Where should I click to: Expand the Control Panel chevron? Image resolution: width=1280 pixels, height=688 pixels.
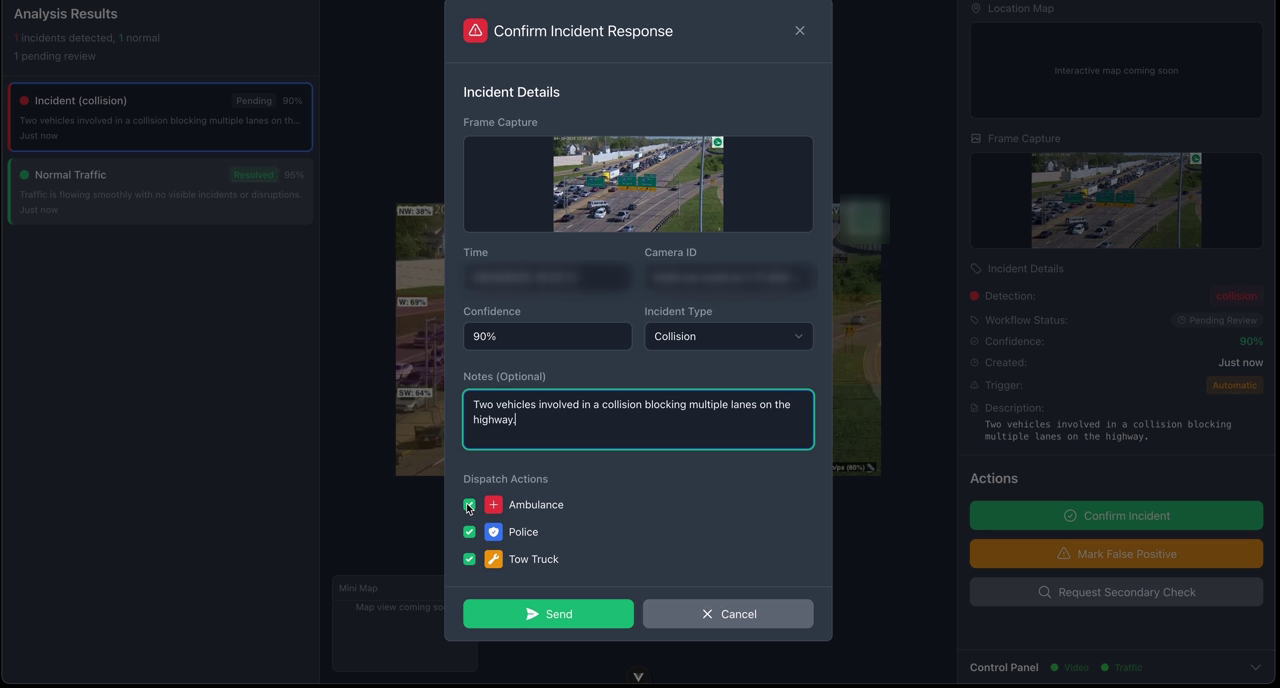click(x=1255, y=667)
